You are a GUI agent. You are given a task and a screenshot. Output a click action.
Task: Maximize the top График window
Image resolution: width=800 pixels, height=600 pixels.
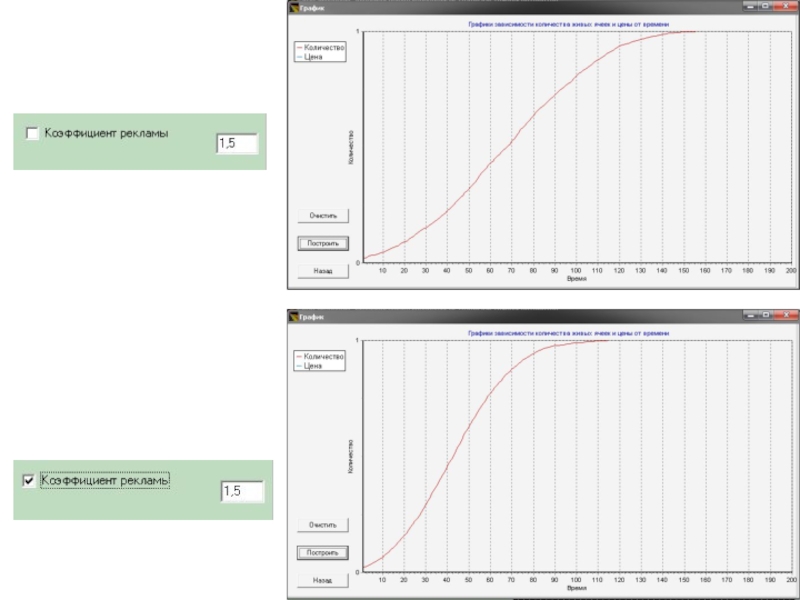point(765,7)
